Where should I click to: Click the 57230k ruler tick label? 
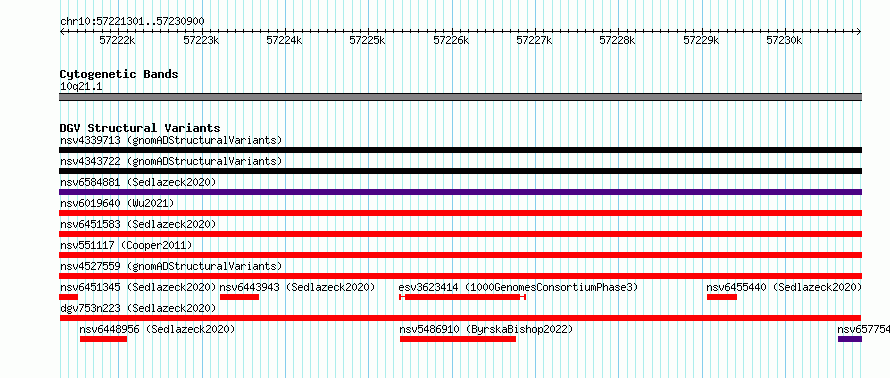[784, 40]
